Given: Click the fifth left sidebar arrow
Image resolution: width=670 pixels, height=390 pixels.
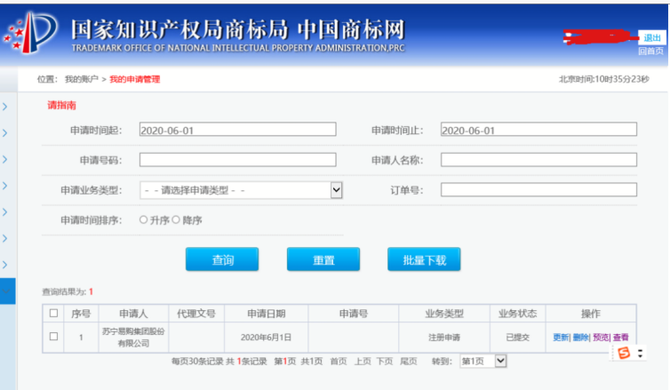Looking at the screenshot, I should [5, 212].
